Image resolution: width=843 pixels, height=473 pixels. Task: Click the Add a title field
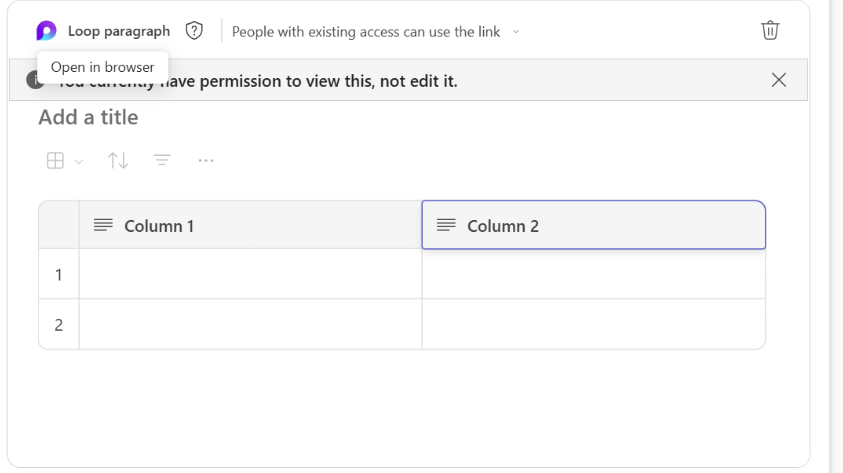[88, 117]
